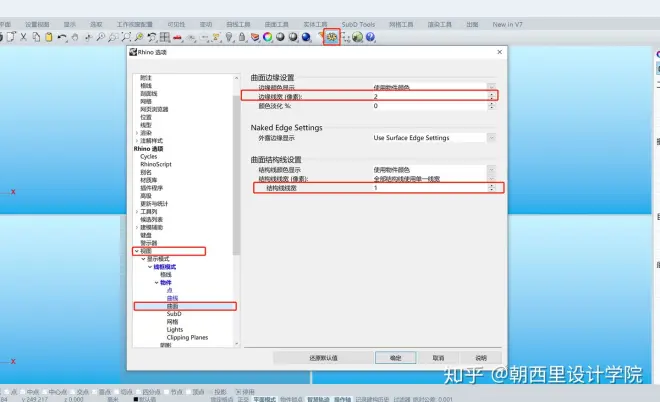Viewport: 660px width, 402px height.
Task: Click the Cut scissors icon in toolbar
Action: [24, 37]
